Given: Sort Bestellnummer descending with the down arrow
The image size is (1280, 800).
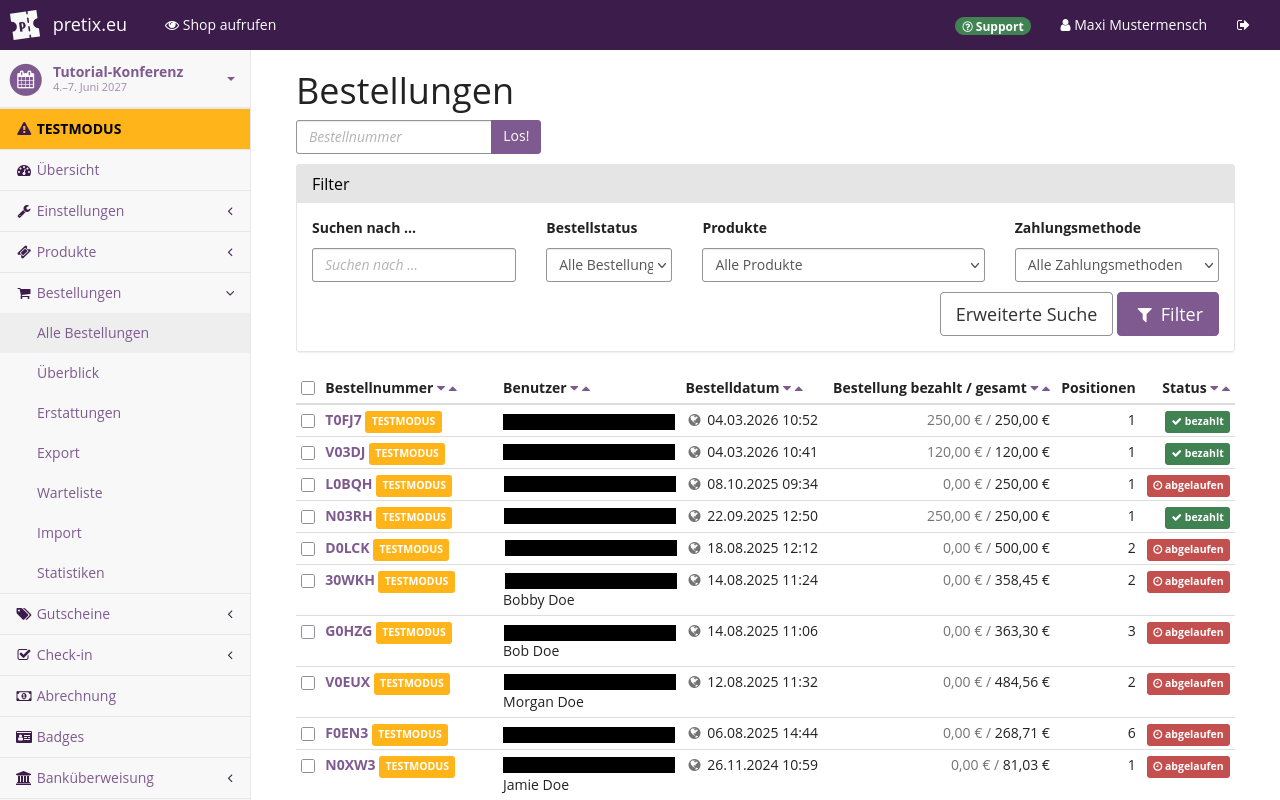Looking at the screenshot, I should tap(441, 389).
